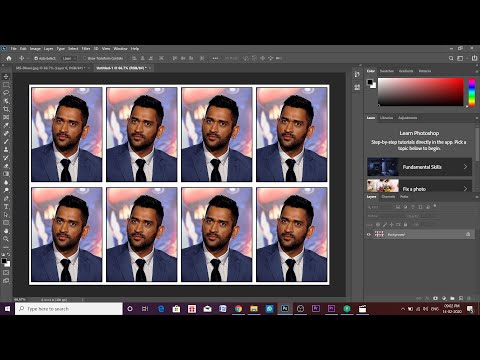Select the Gradient tool
The height and width of the screenshot is (360, 480).
[x=6, y=174]
